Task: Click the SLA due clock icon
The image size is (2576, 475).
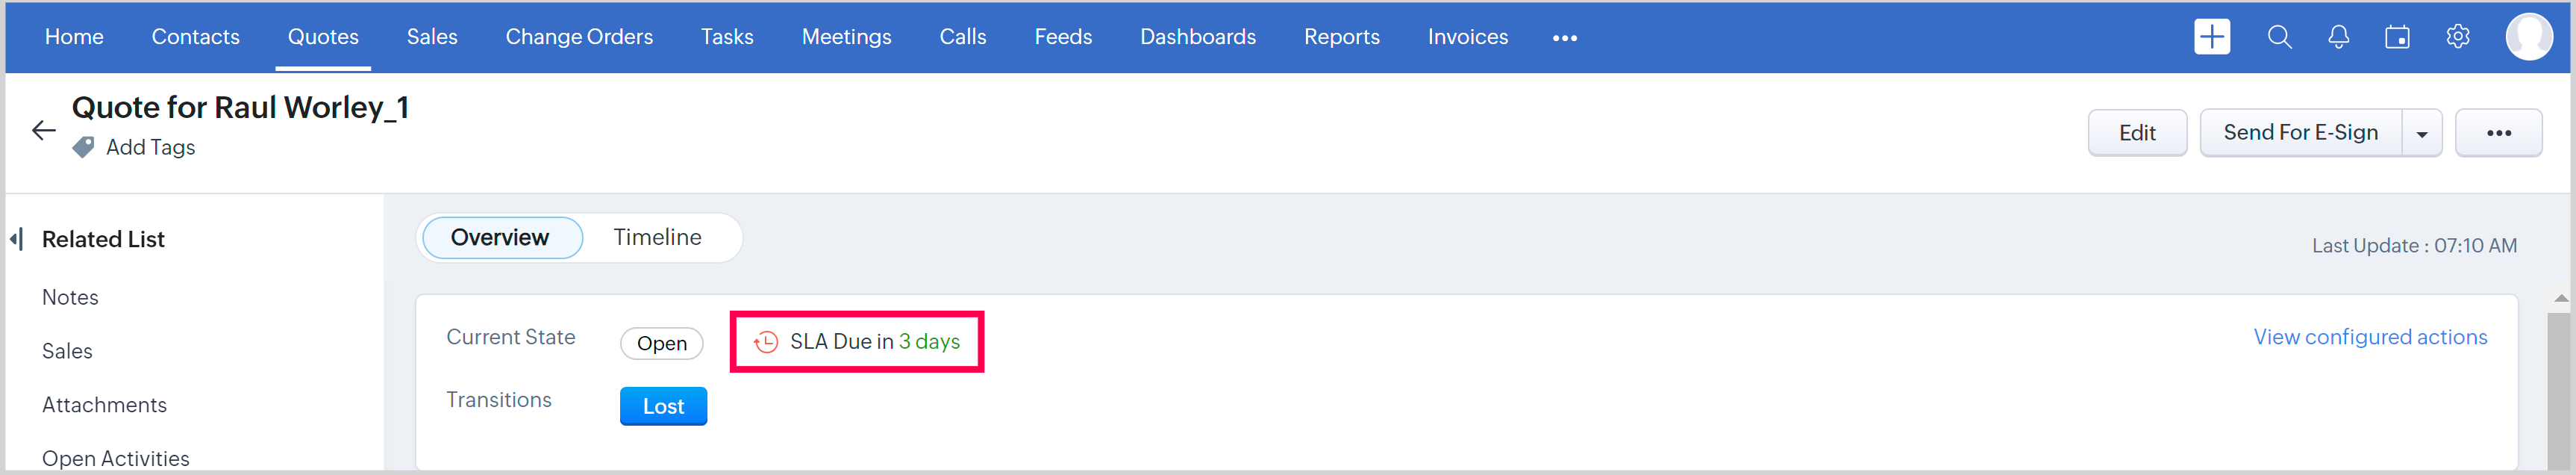Action: 766,342
